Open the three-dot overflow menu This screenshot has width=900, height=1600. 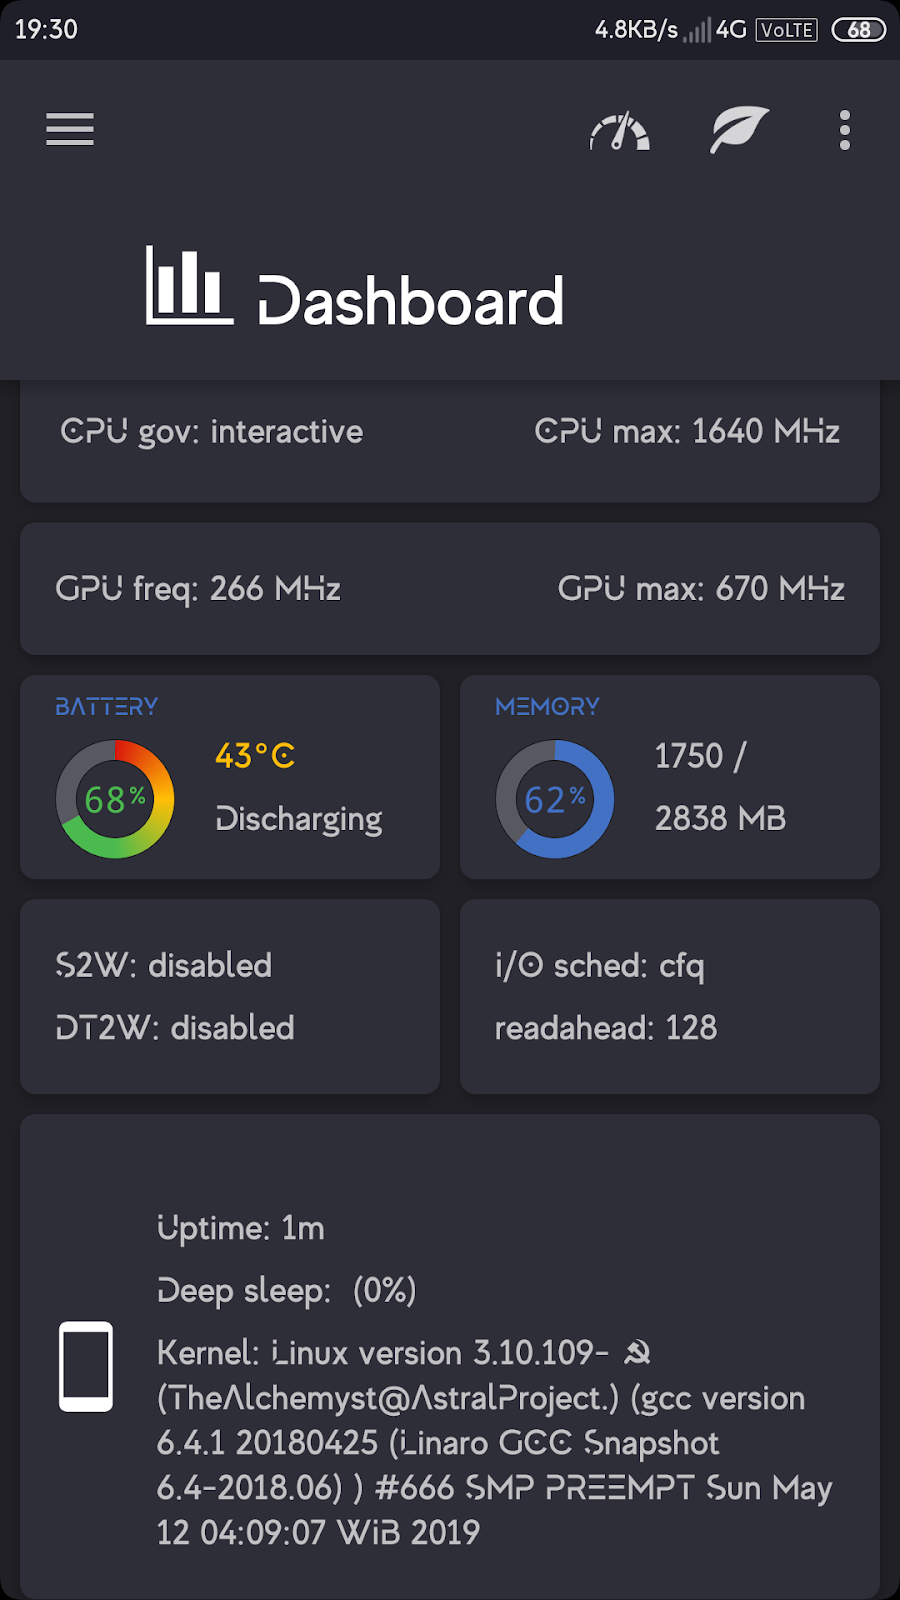(845, 130)
